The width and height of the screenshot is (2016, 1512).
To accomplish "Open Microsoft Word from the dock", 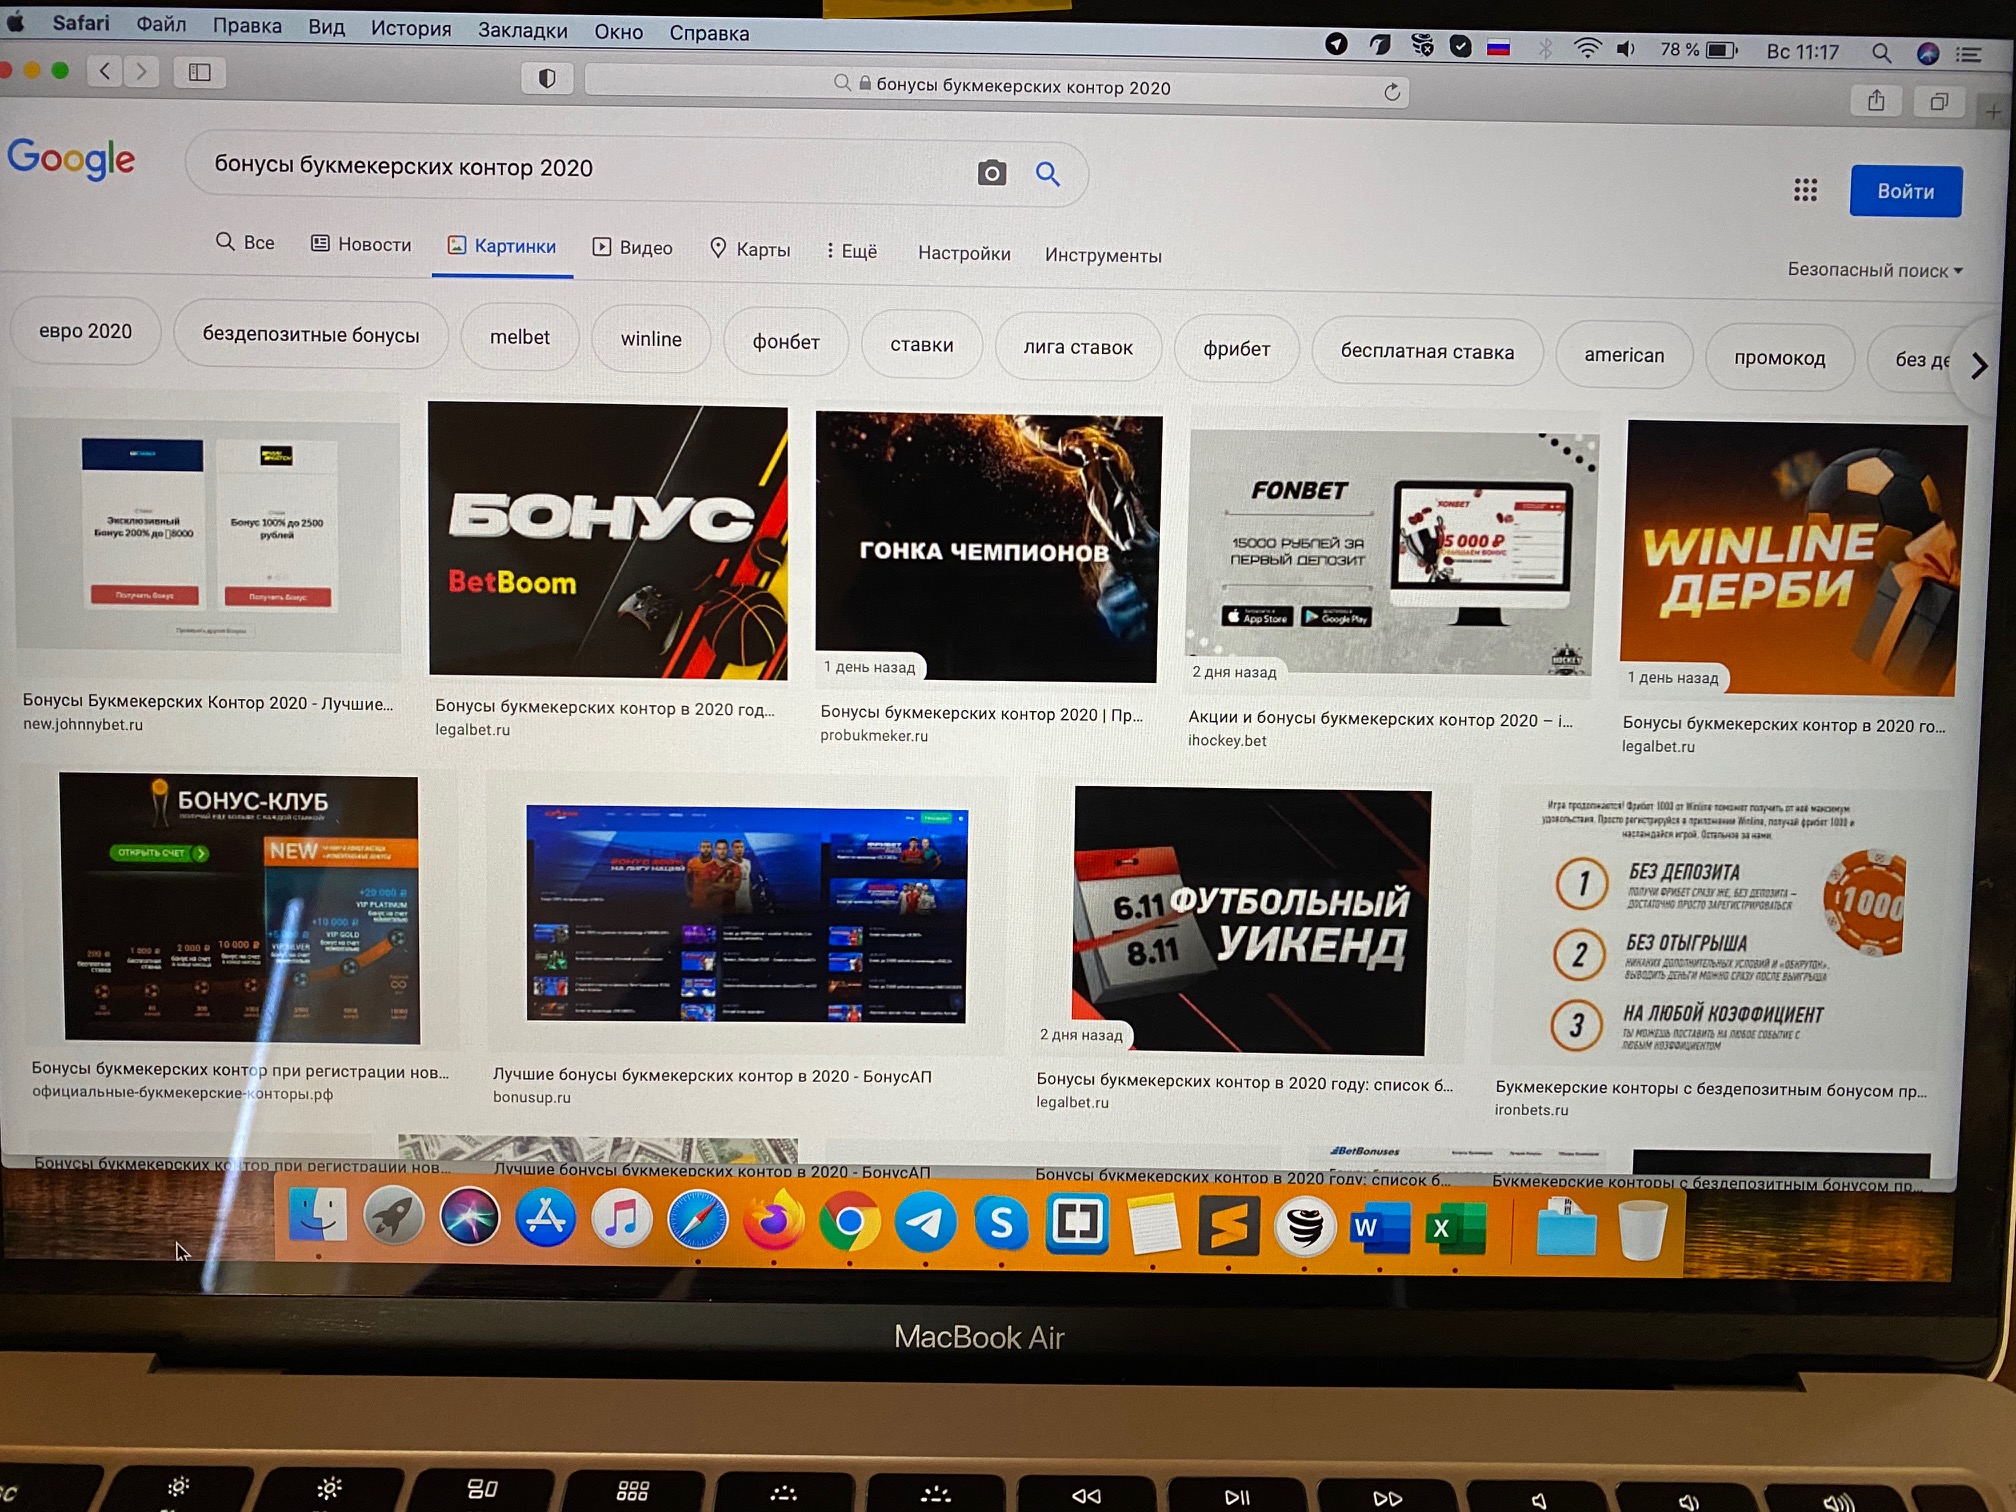I will [1379, 1227].
